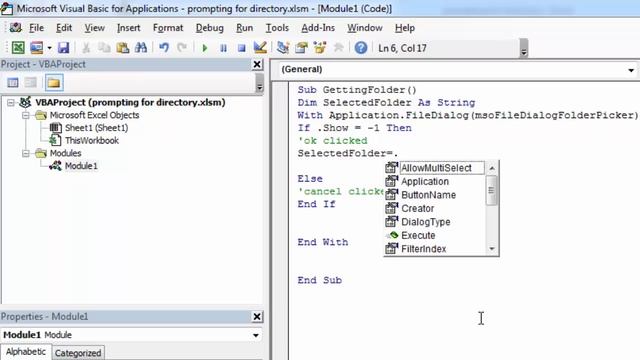Switch to Alphabetic properties tab

tap(26, 352)
